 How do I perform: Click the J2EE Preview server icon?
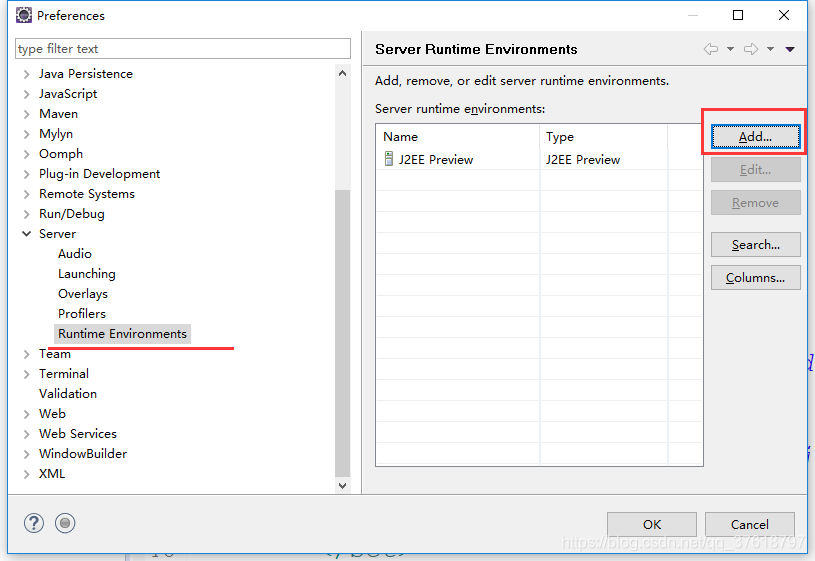click(x=388, y=159)
